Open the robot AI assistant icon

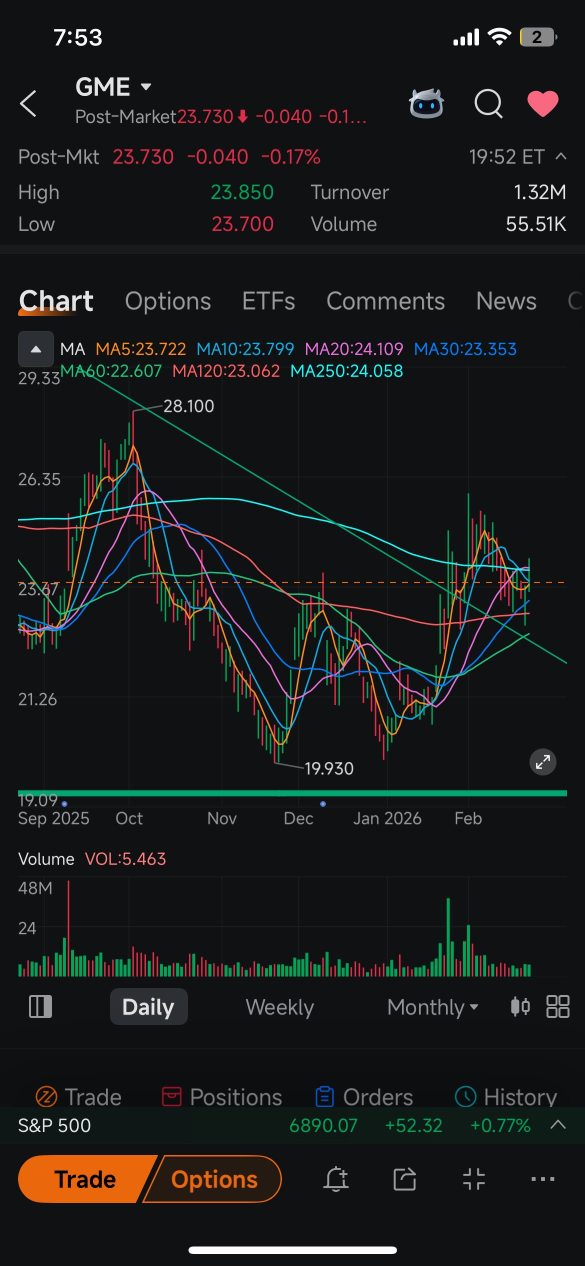click(427, 103)
